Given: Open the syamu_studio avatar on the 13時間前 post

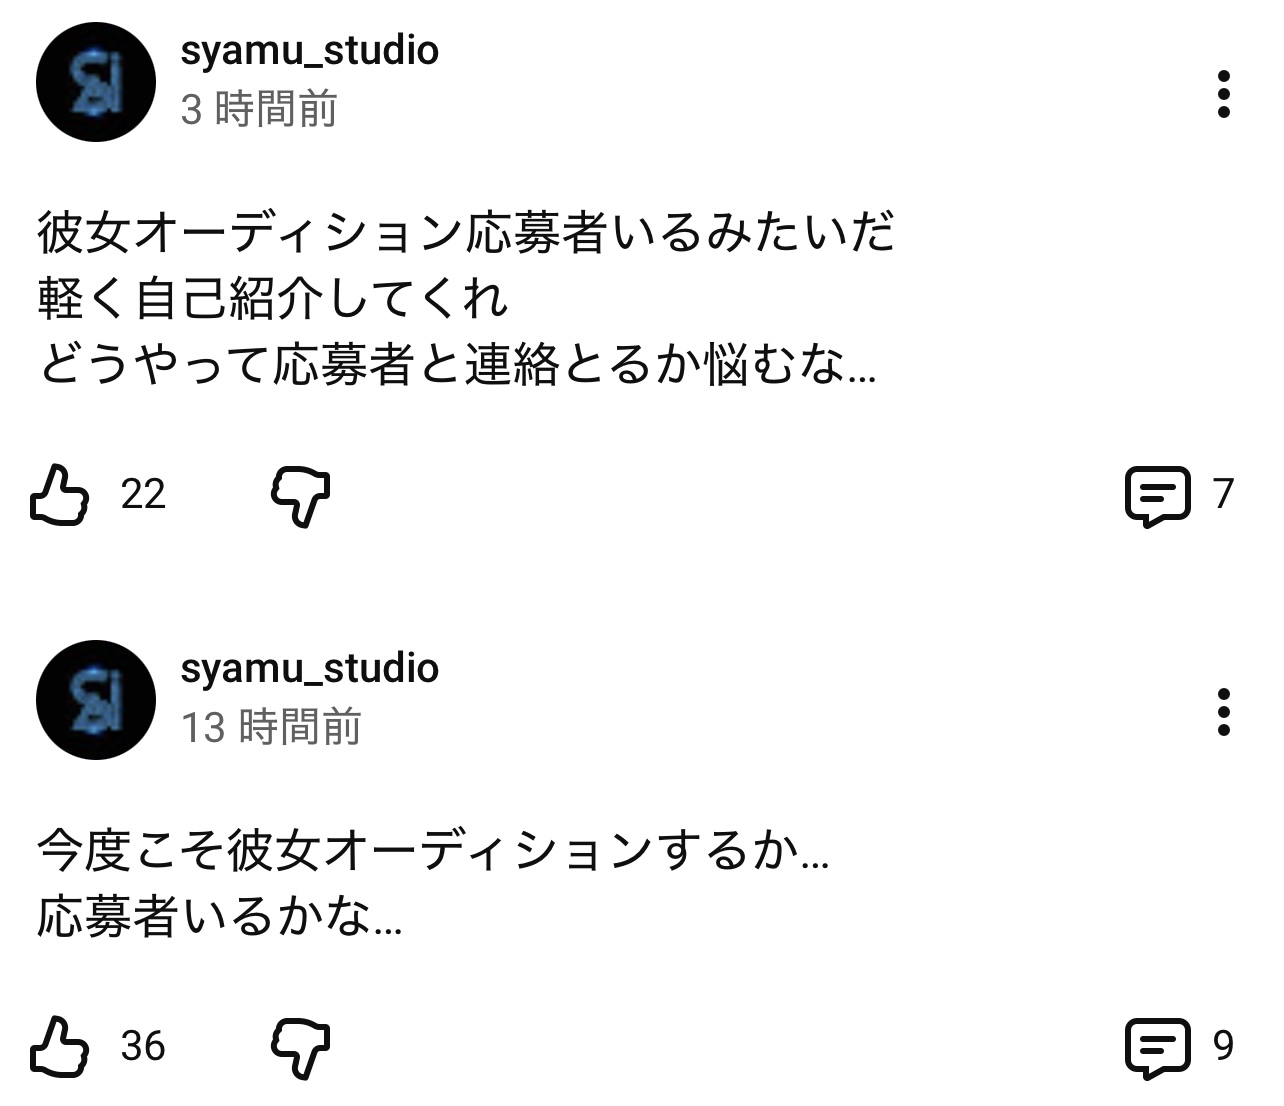Looking at the screenshot, I should click(96, 699).
